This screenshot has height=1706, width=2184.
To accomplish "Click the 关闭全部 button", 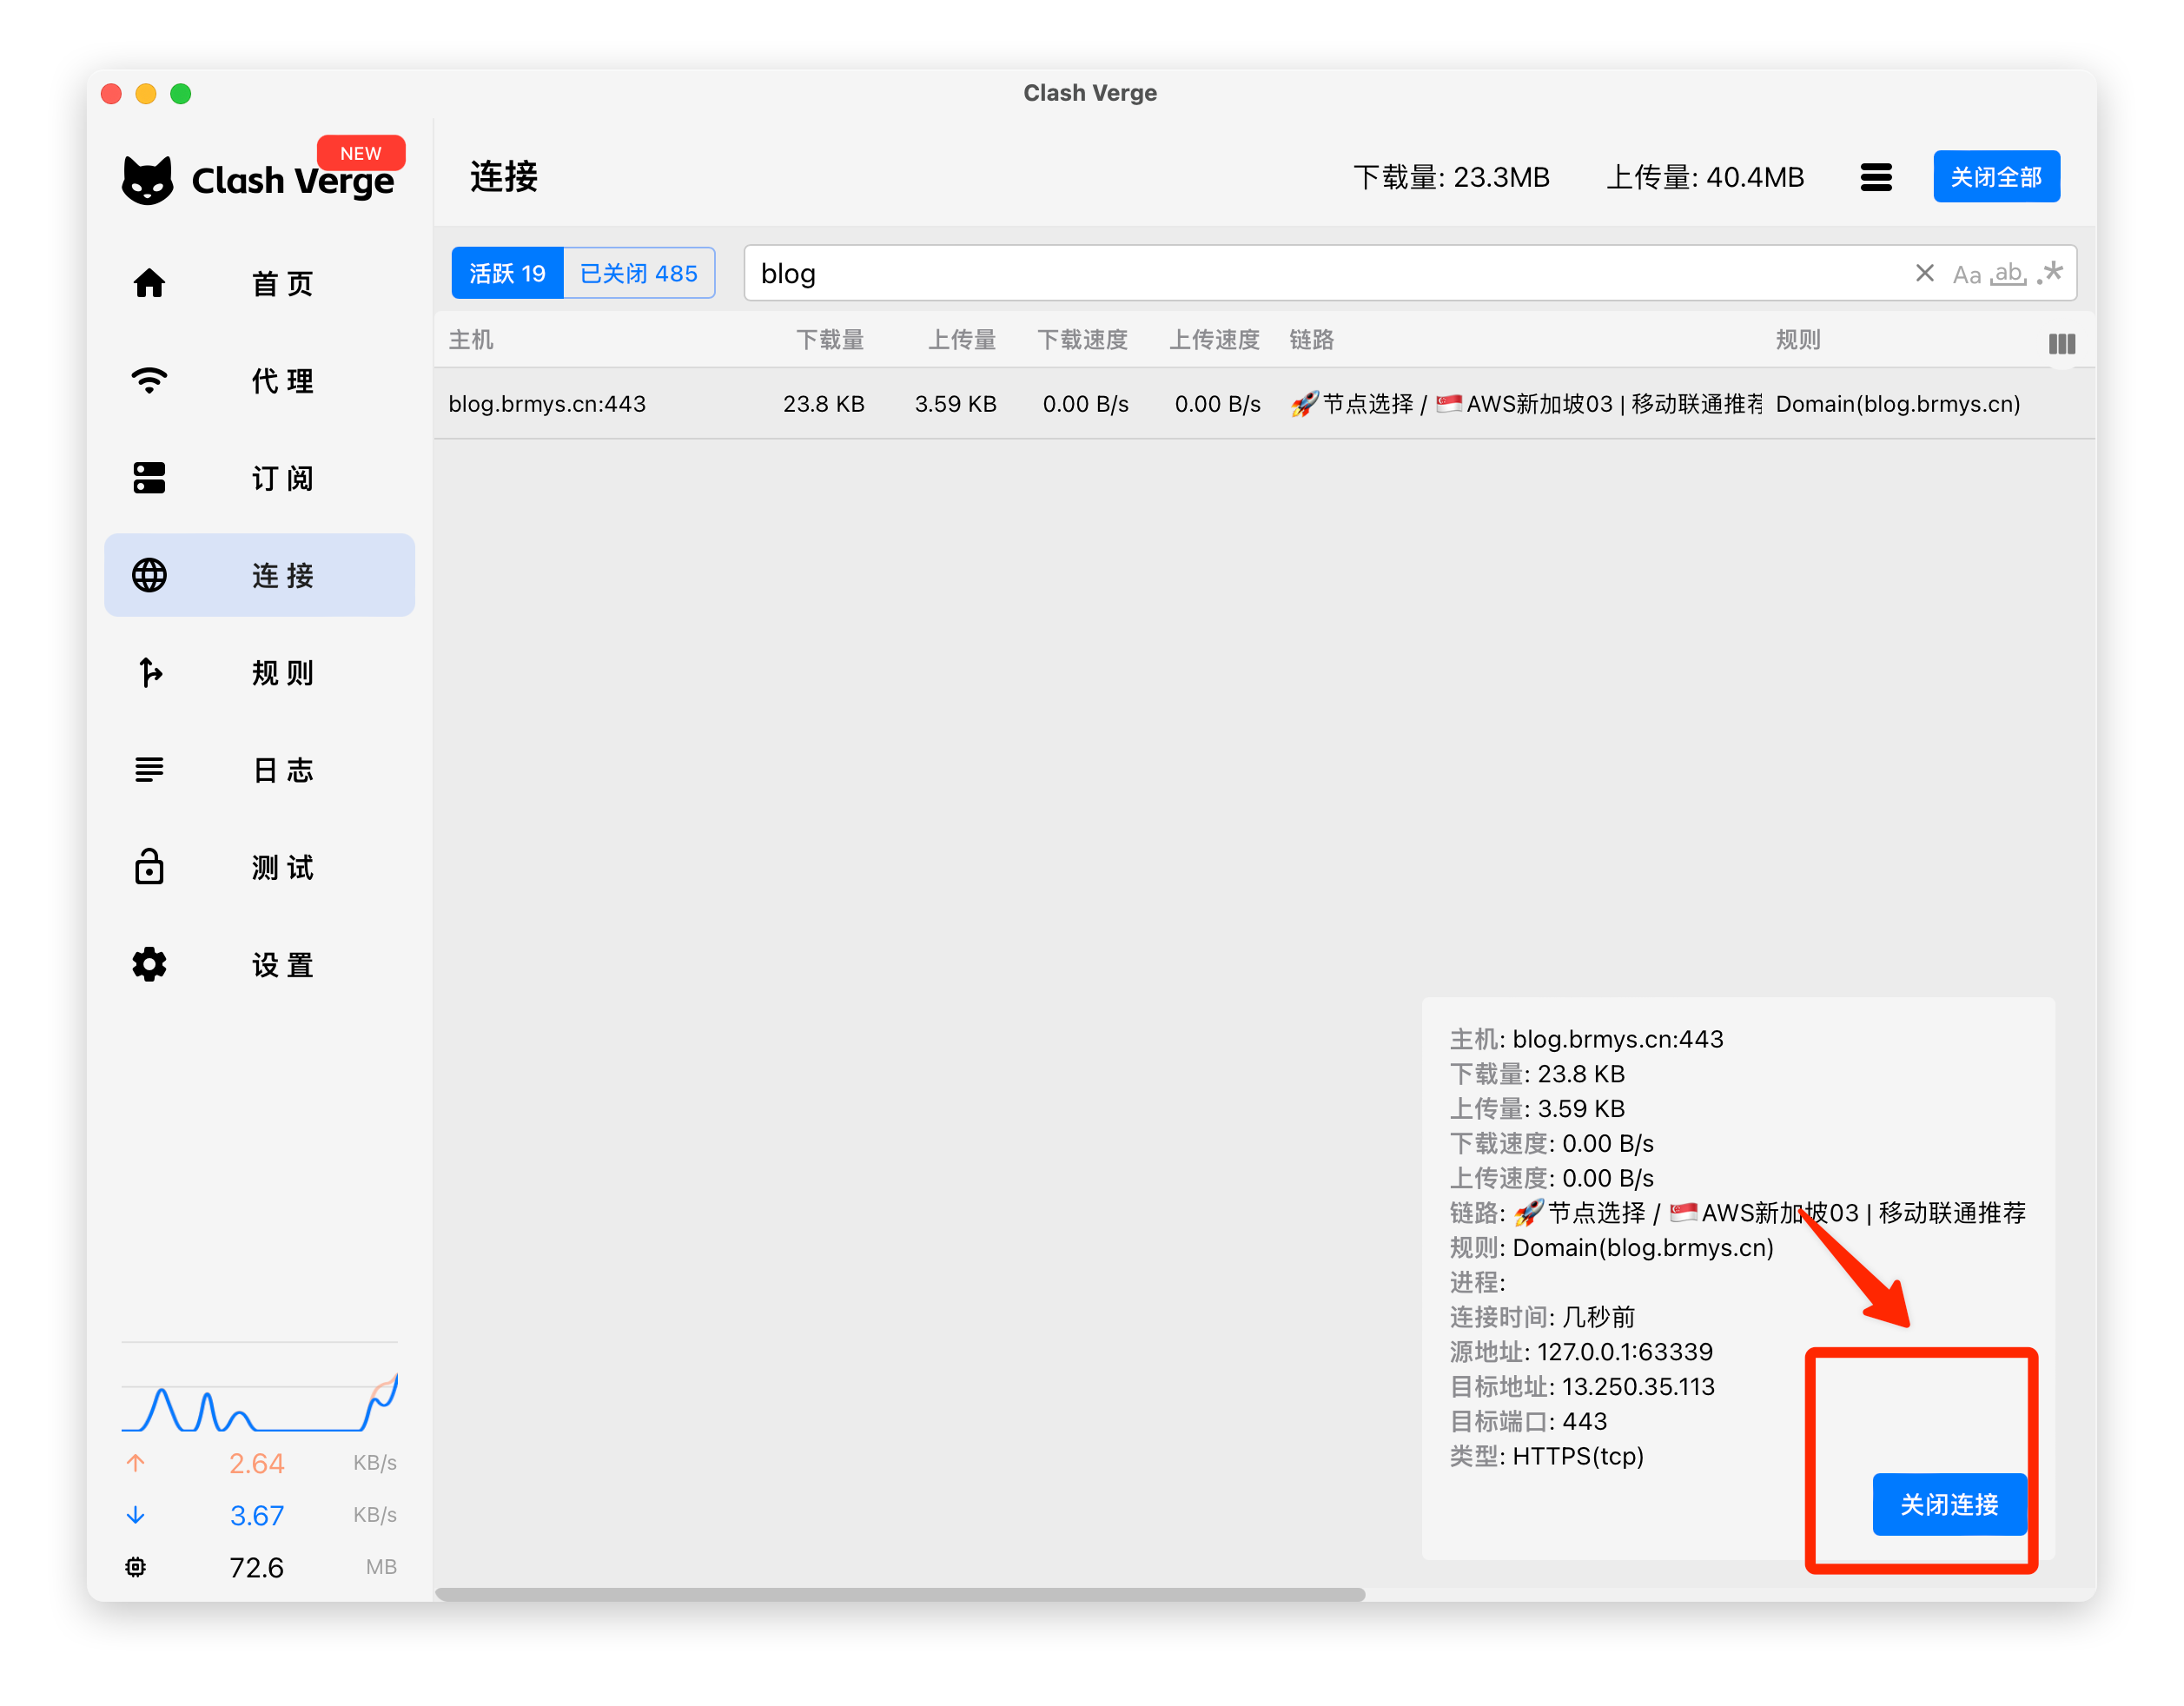I will click(x=1996, y=177).
